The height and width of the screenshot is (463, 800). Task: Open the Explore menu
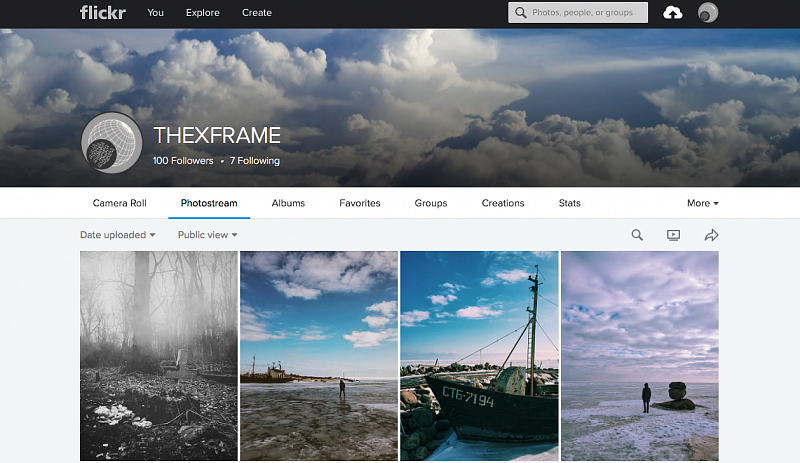203,13
